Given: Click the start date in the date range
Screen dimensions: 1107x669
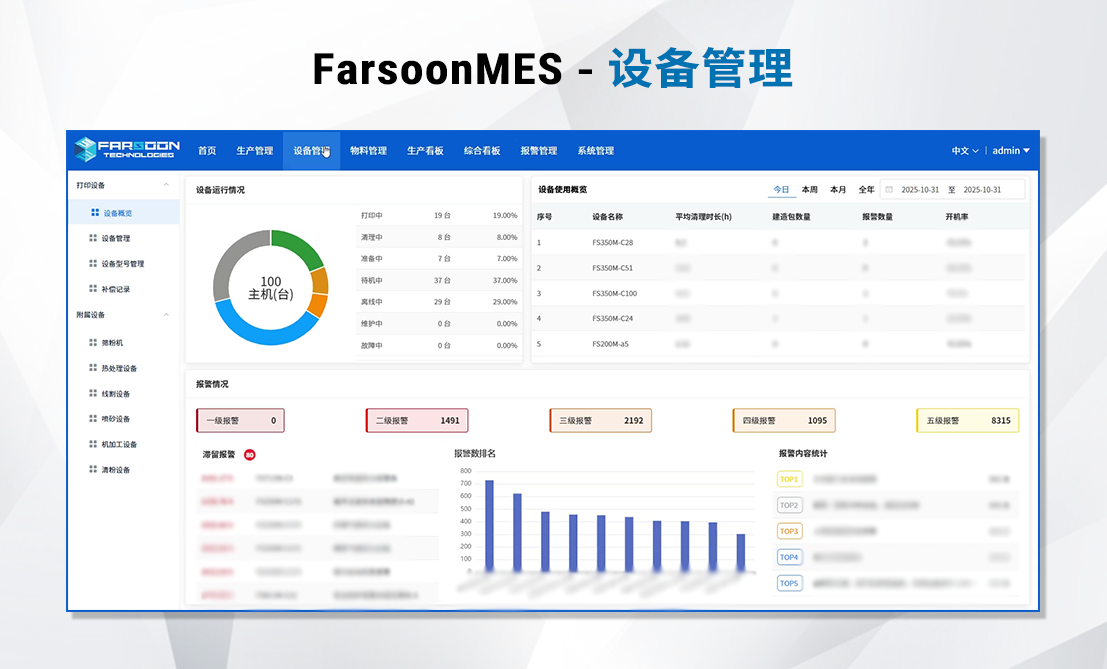Looking at the screenshot, I should 921,189.
